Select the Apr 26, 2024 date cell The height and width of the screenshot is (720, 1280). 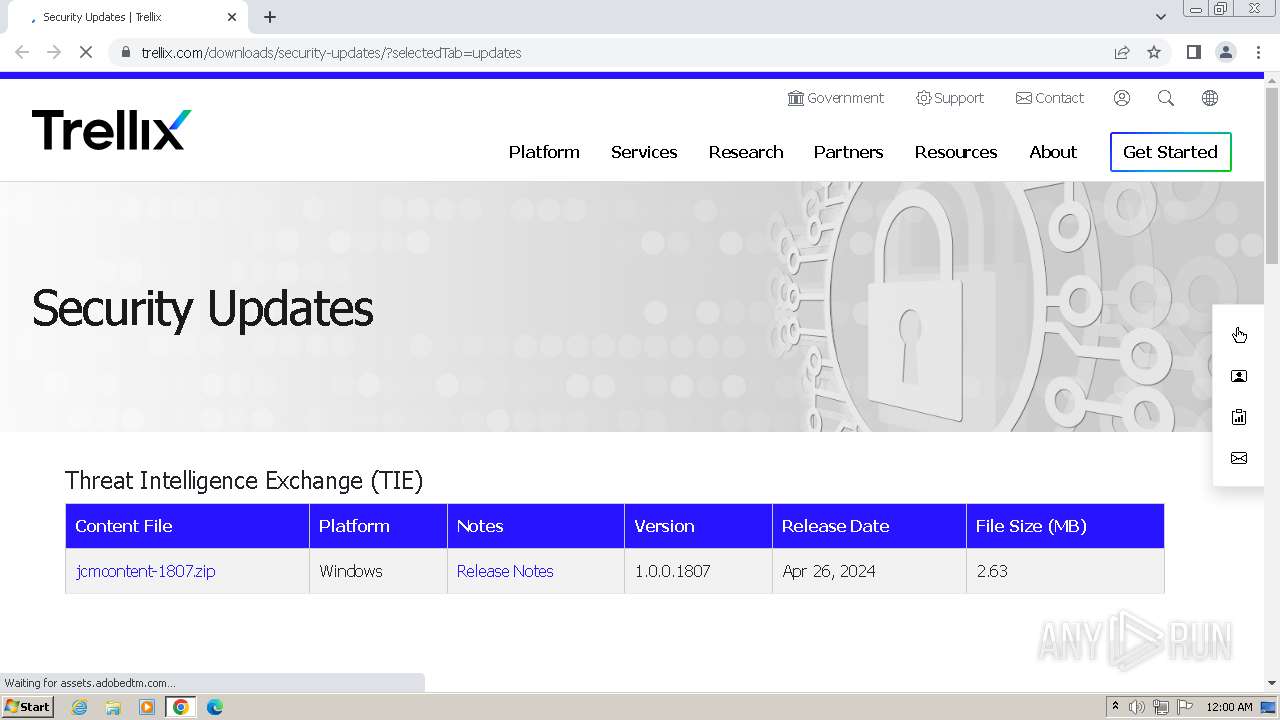tap(869, 571)
